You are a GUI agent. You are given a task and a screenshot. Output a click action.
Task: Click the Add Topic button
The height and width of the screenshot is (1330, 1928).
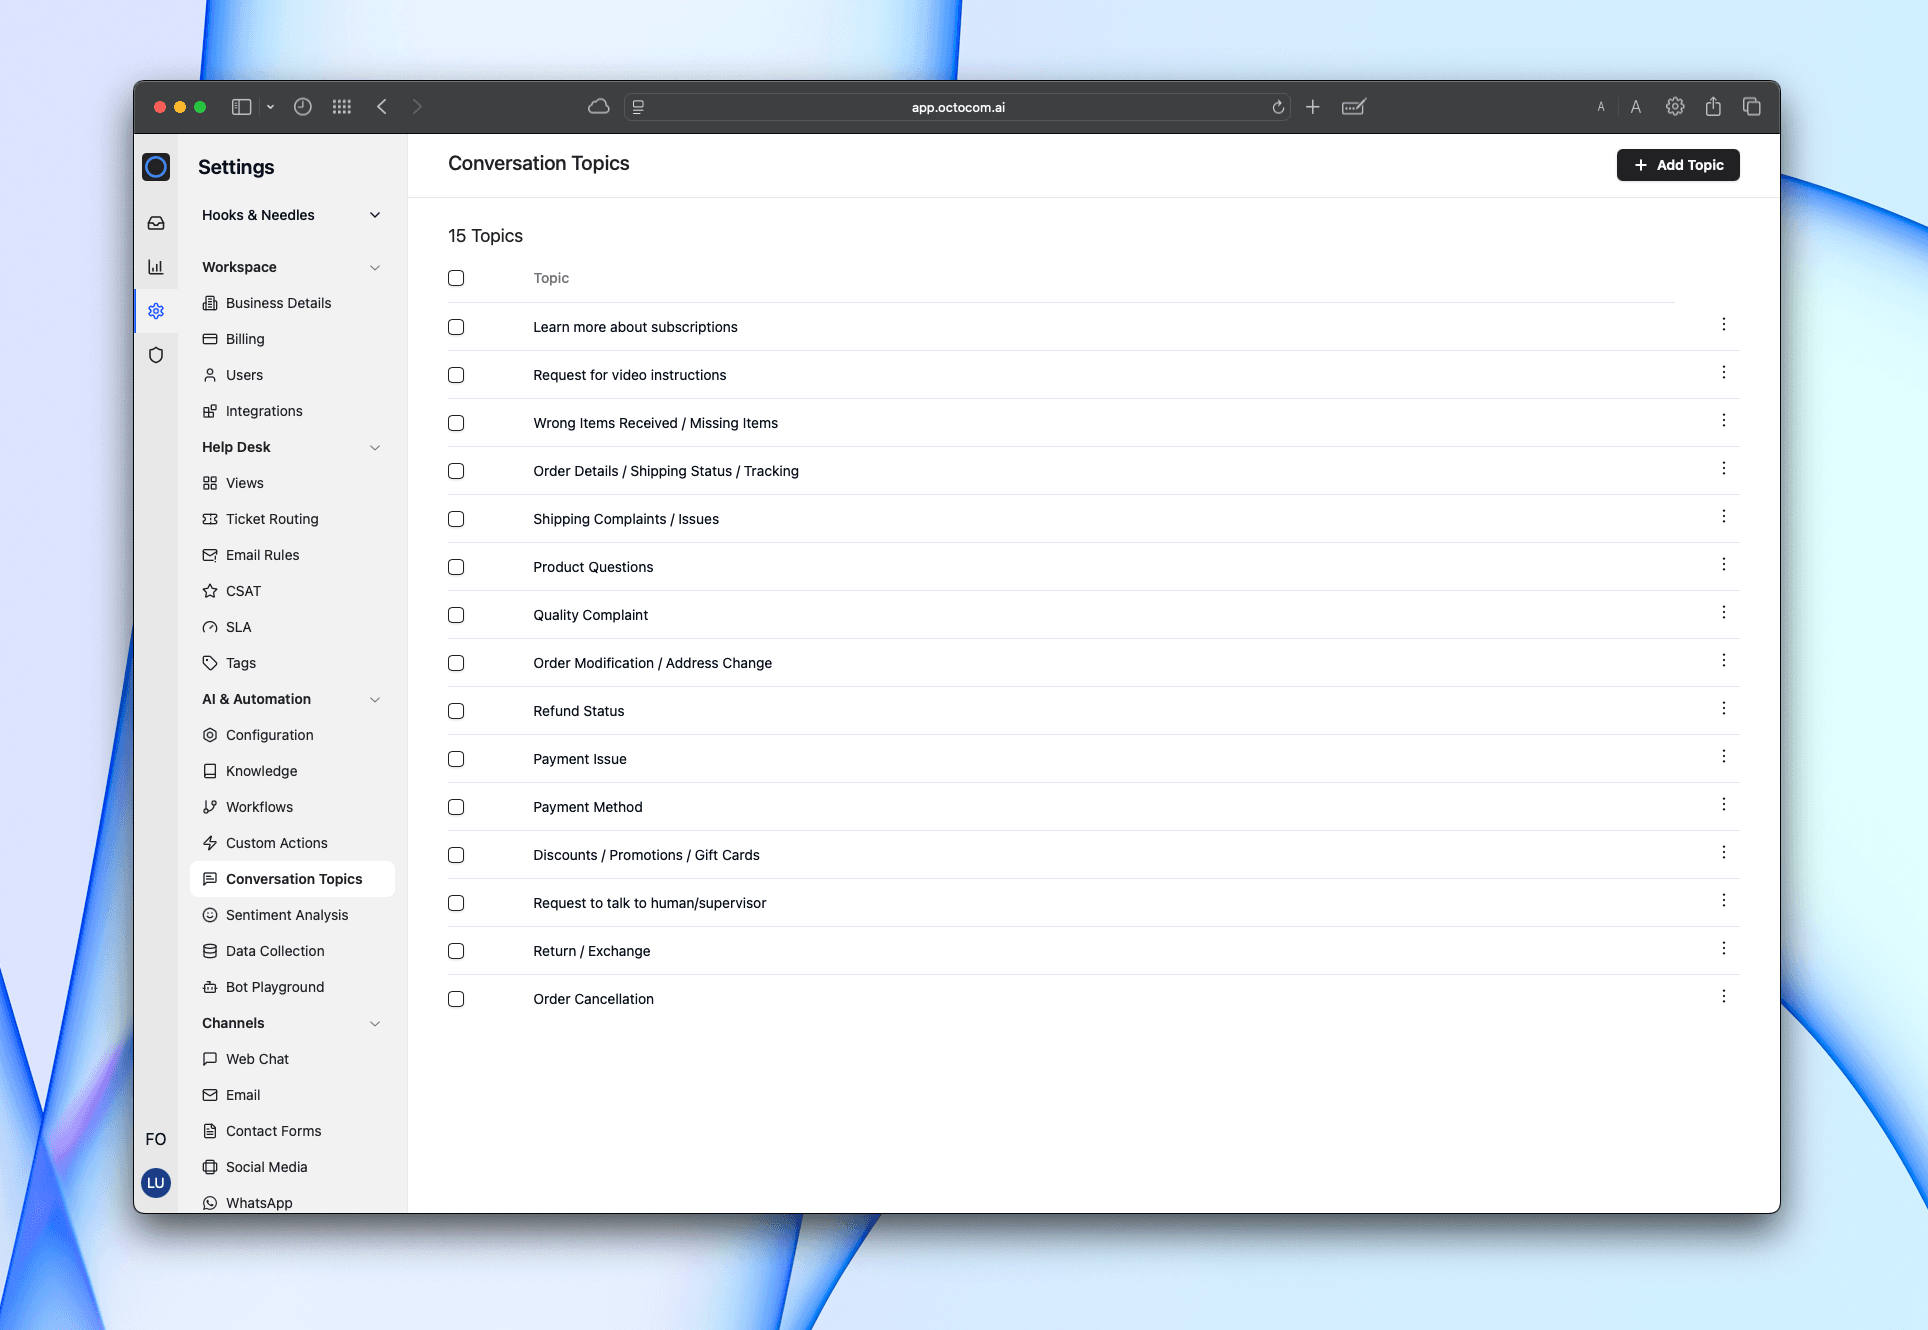[1677, 165]
